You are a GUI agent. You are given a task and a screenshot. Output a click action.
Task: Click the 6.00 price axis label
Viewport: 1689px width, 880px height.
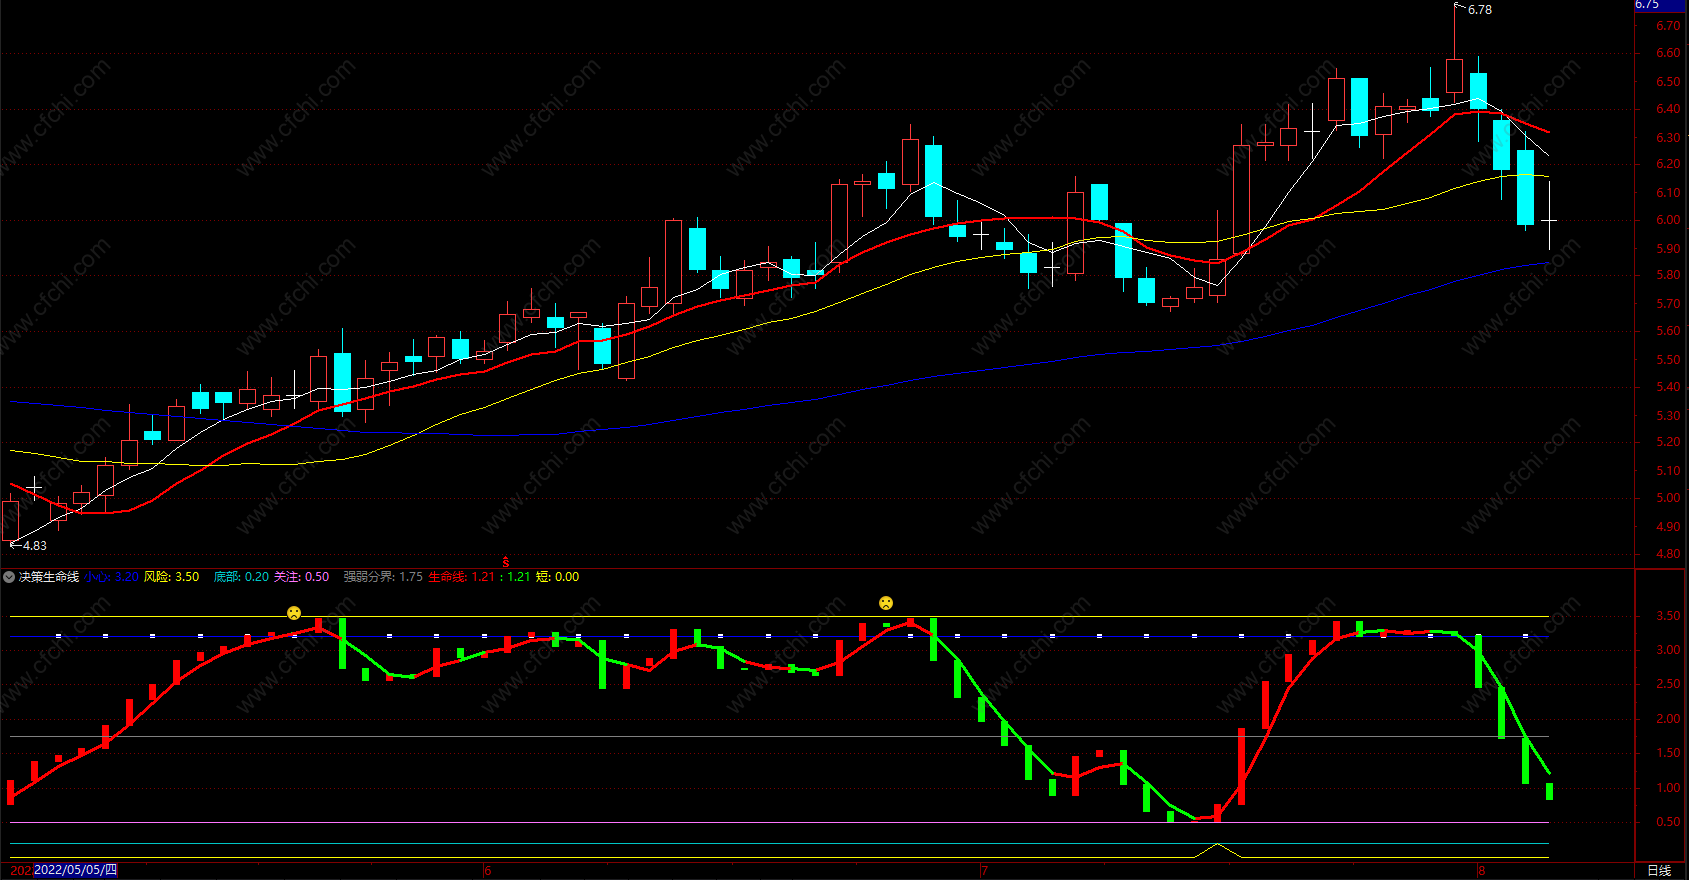[x=1668, y=220]
